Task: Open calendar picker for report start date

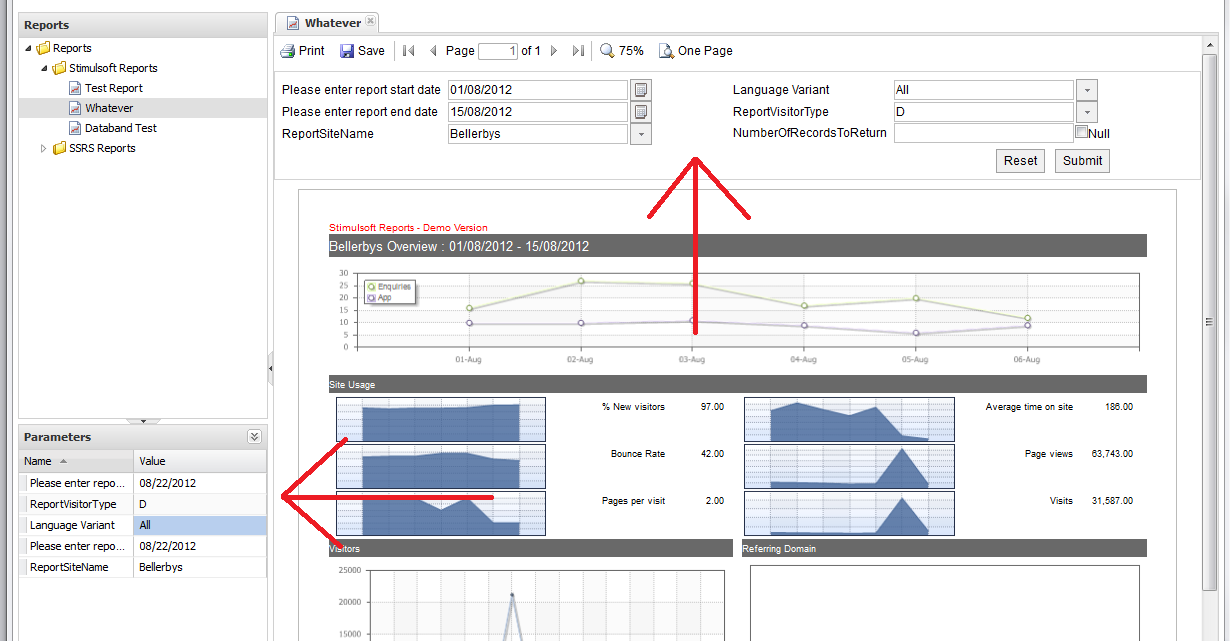Action: [x=641, y=90]
